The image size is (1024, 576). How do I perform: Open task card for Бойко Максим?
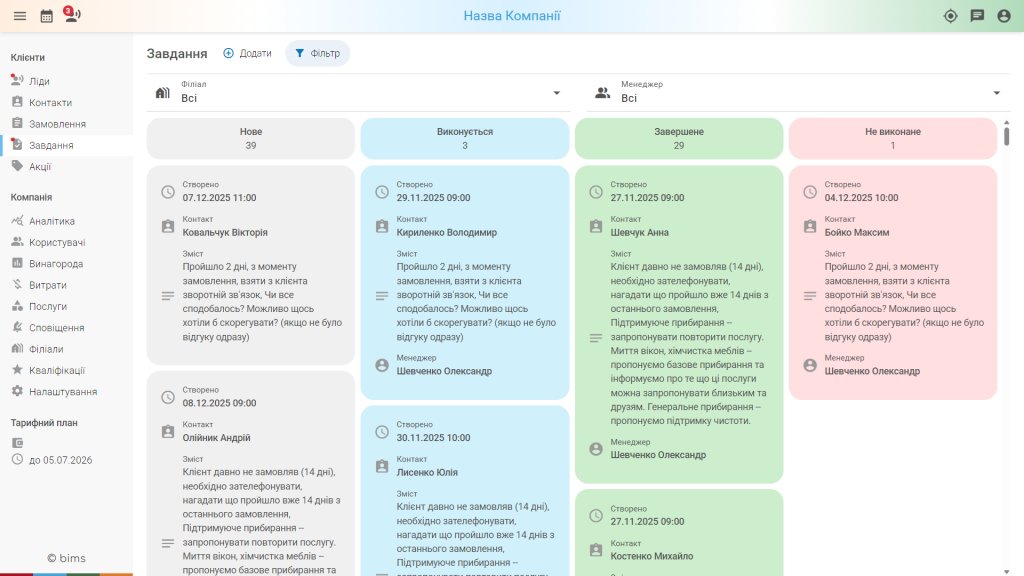click(x=893, y=282)
